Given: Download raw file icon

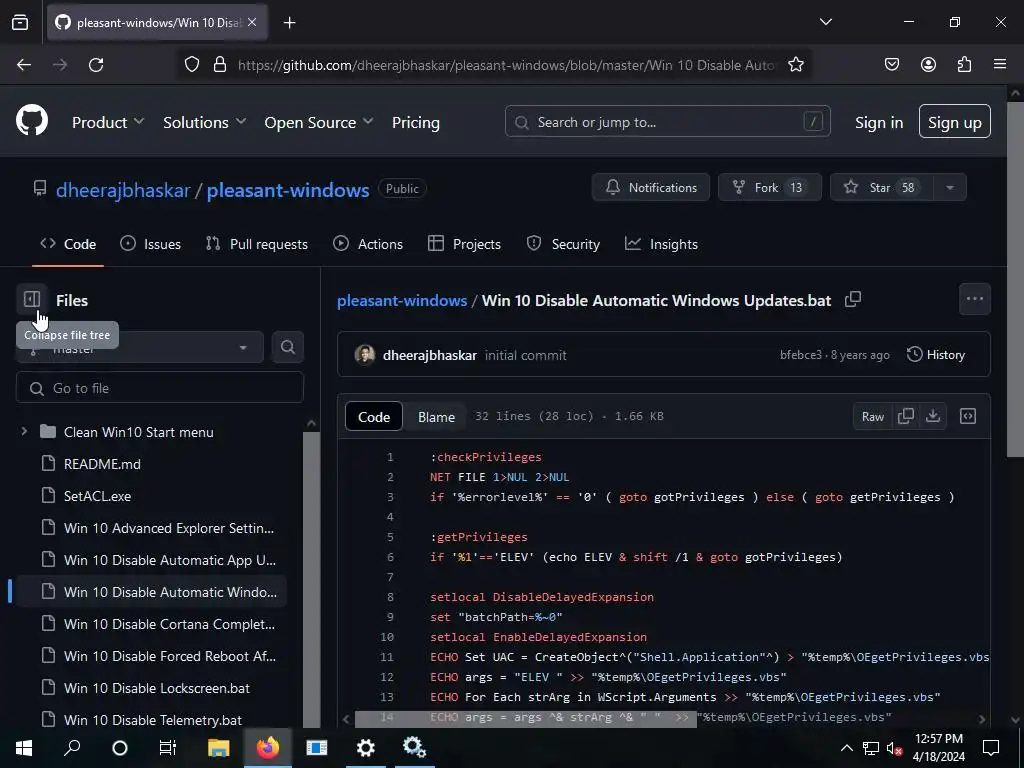Looking at the screenshot, I should (933, 416).
